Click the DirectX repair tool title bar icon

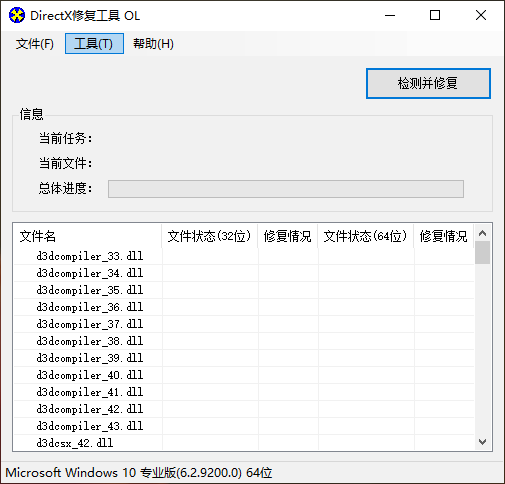click(17, 15)
